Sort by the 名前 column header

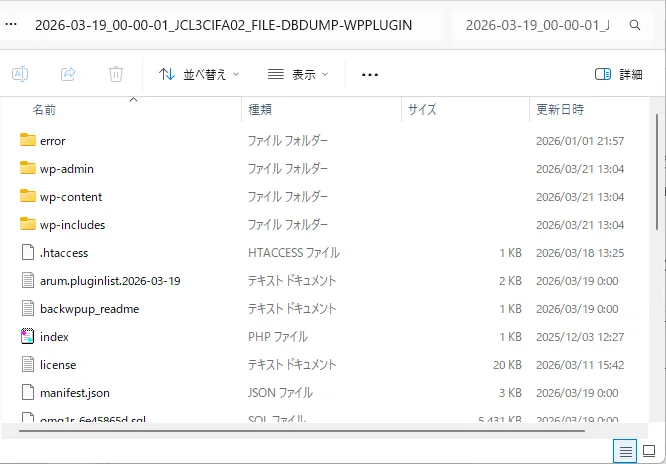(44, 110)
